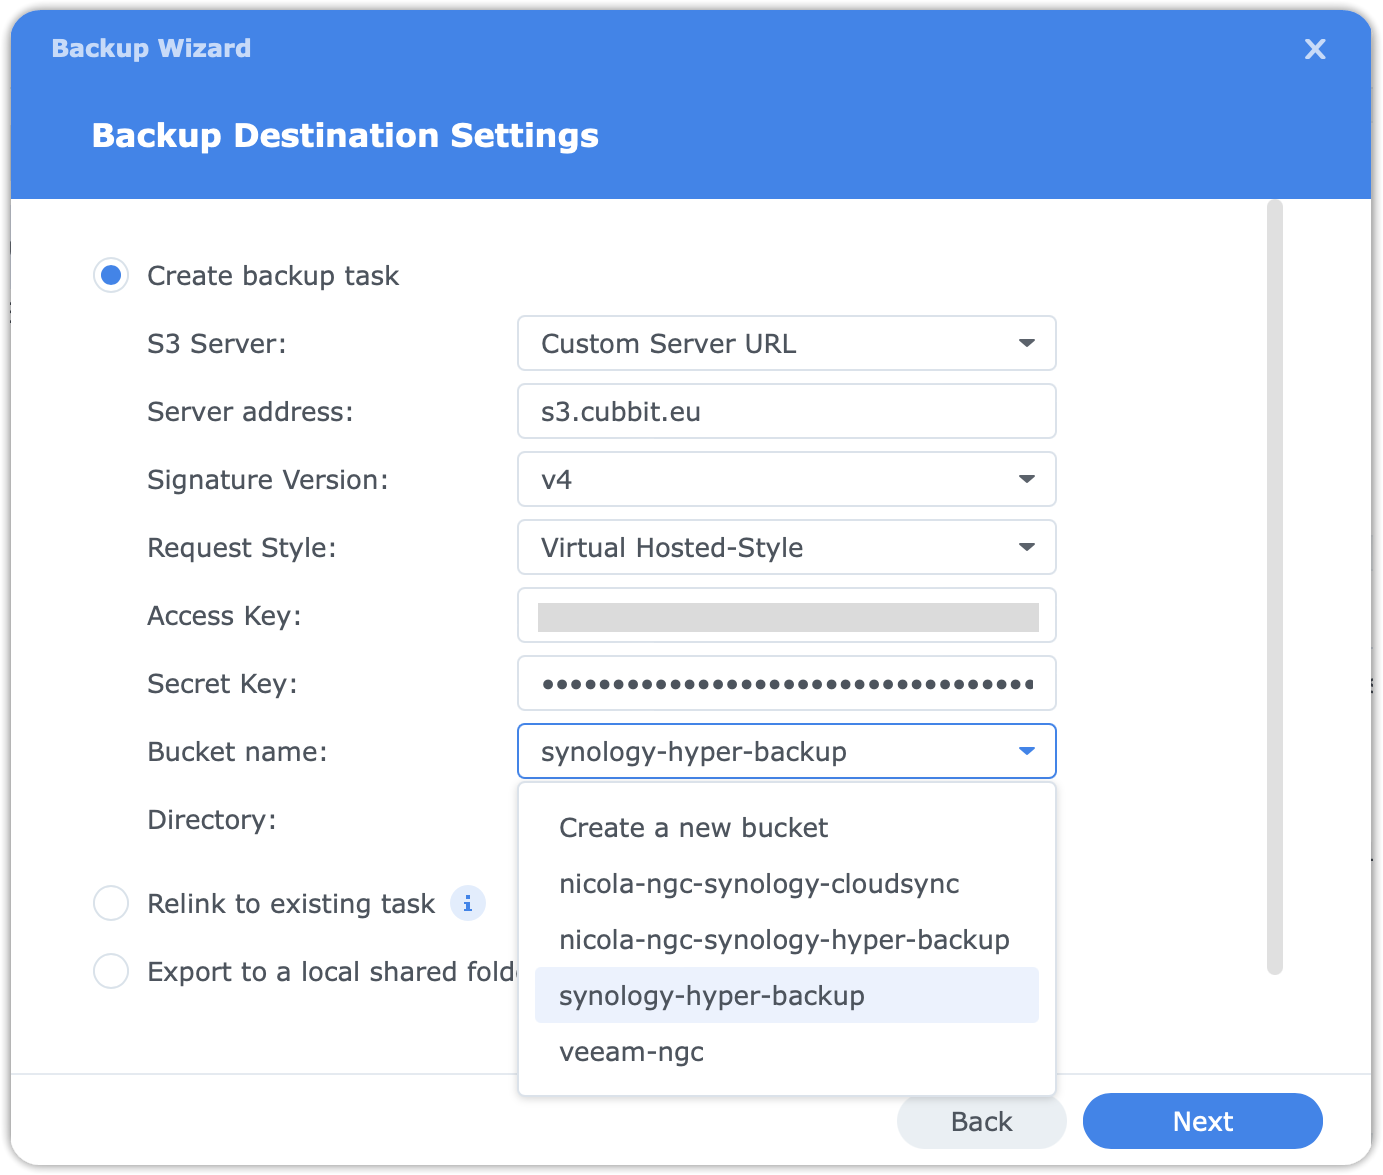Select the Create backup task radio button
The height and width of the screenshot is (1175, 1383).
point(110,275)
